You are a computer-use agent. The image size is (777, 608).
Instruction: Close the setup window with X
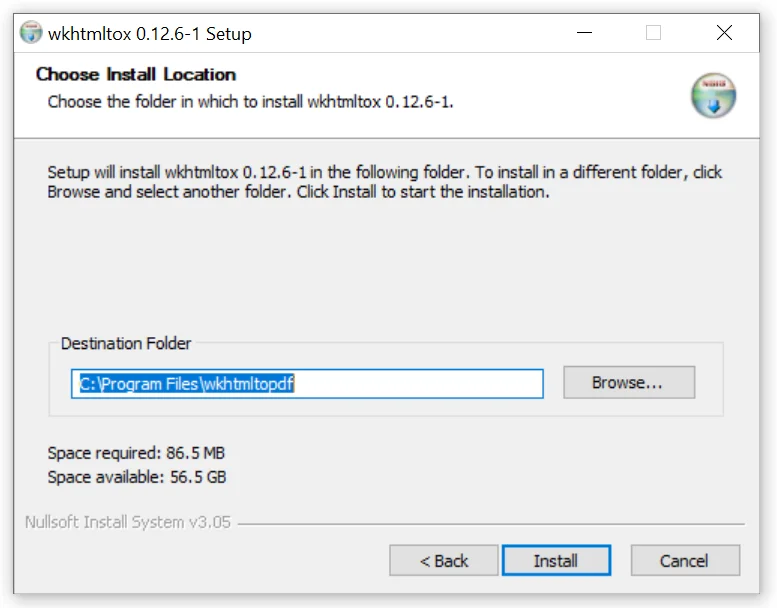point(724,33)
